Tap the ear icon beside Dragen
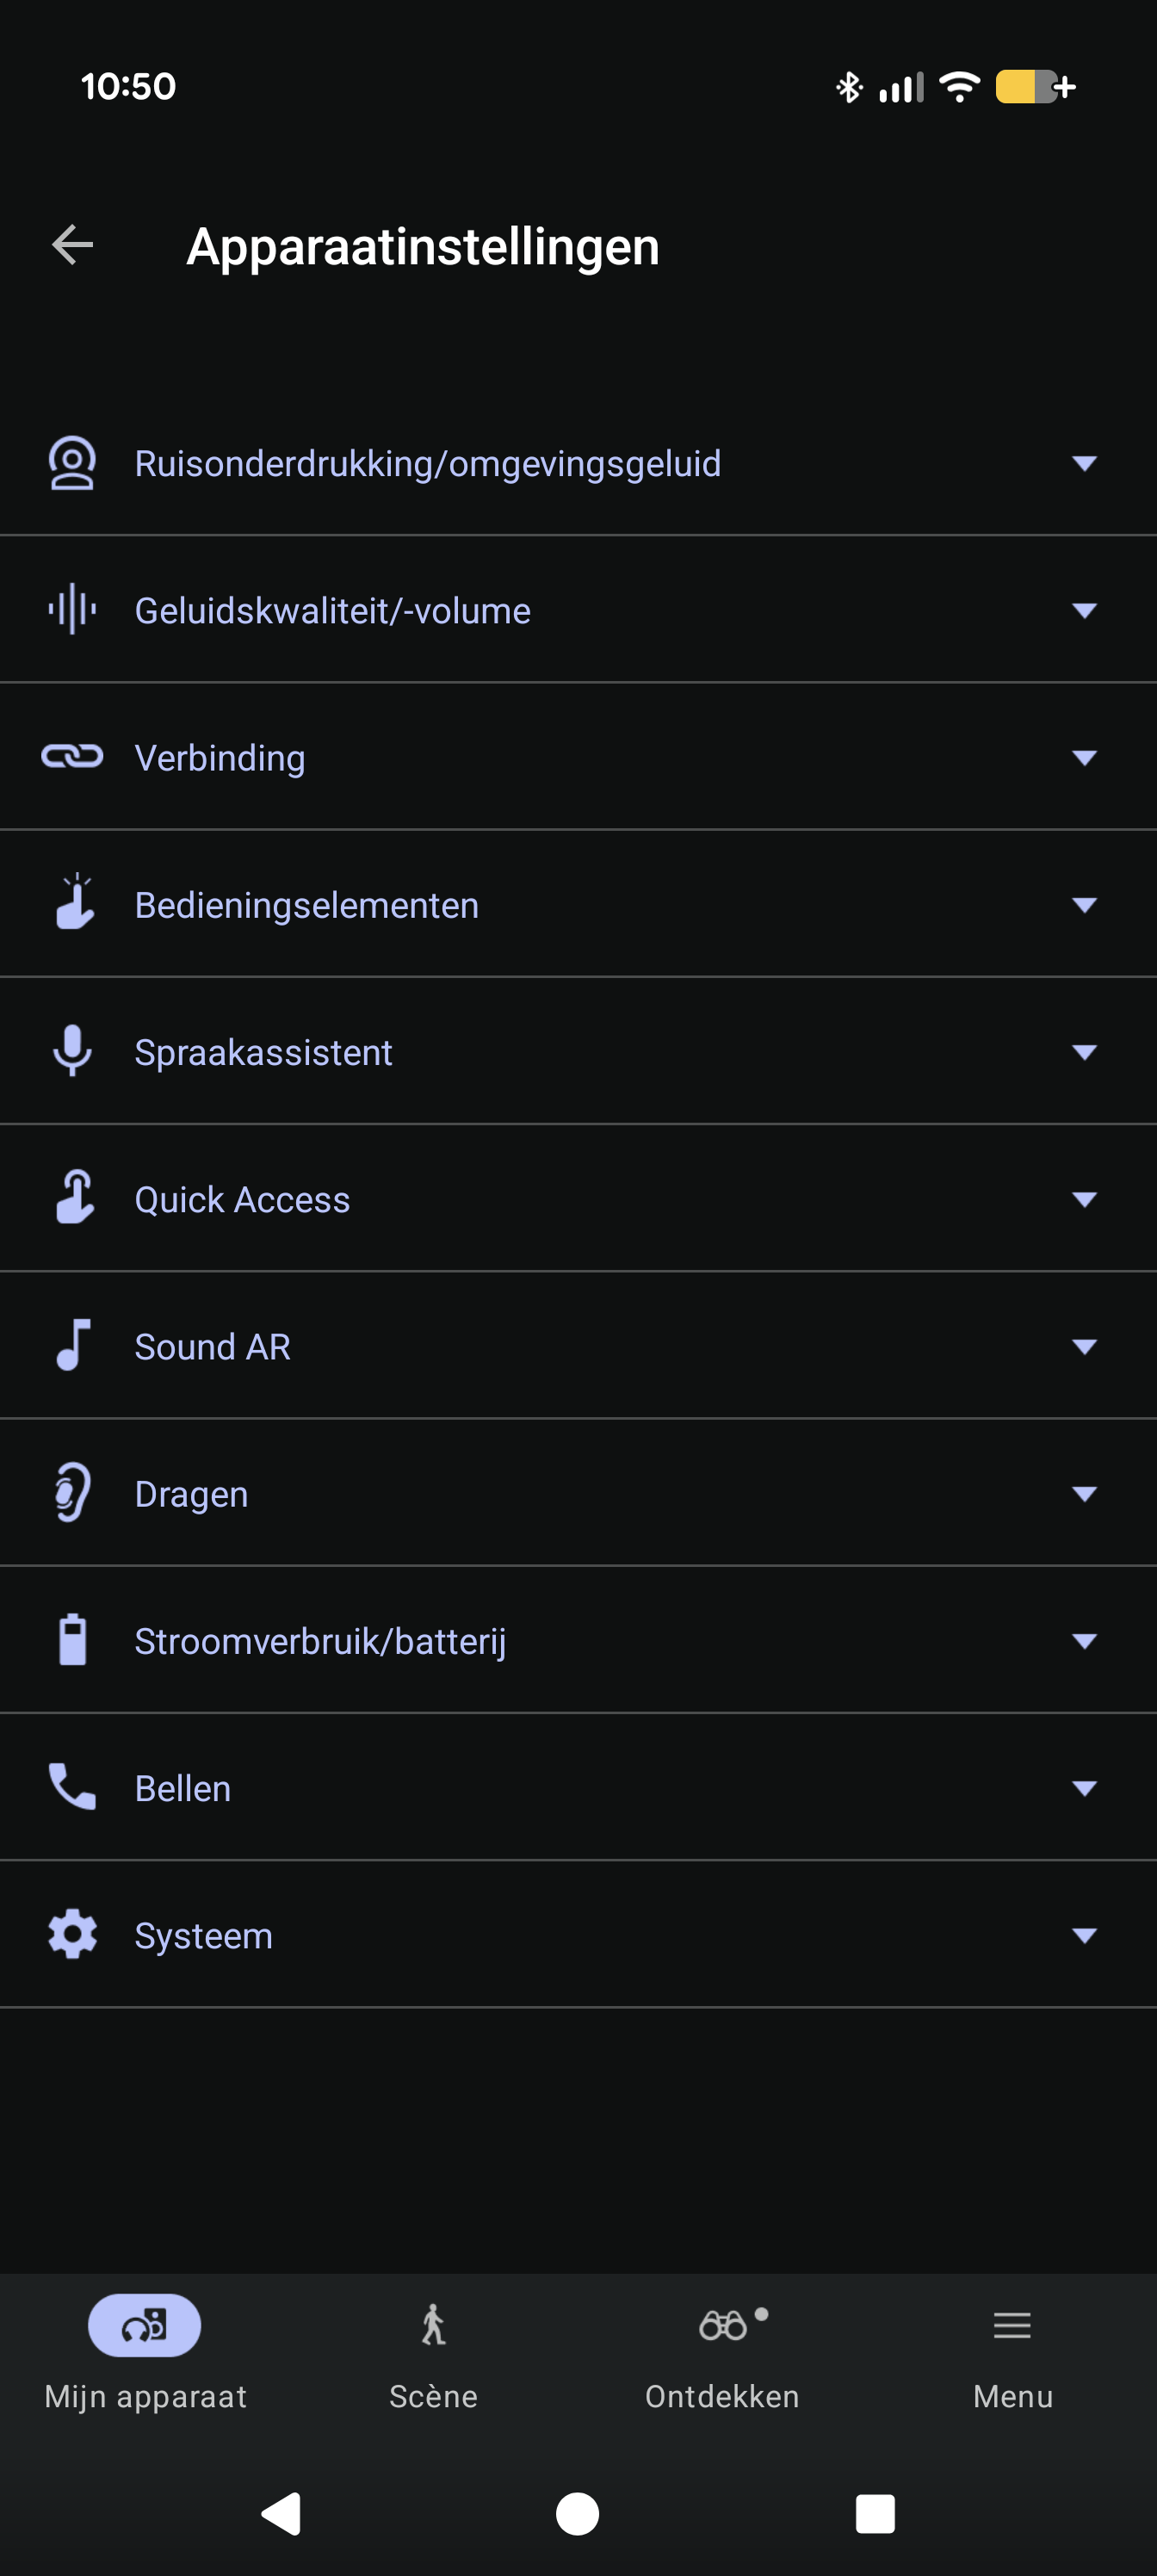This screenshot has width=1157, height=2576. [x=72, y=1492]
